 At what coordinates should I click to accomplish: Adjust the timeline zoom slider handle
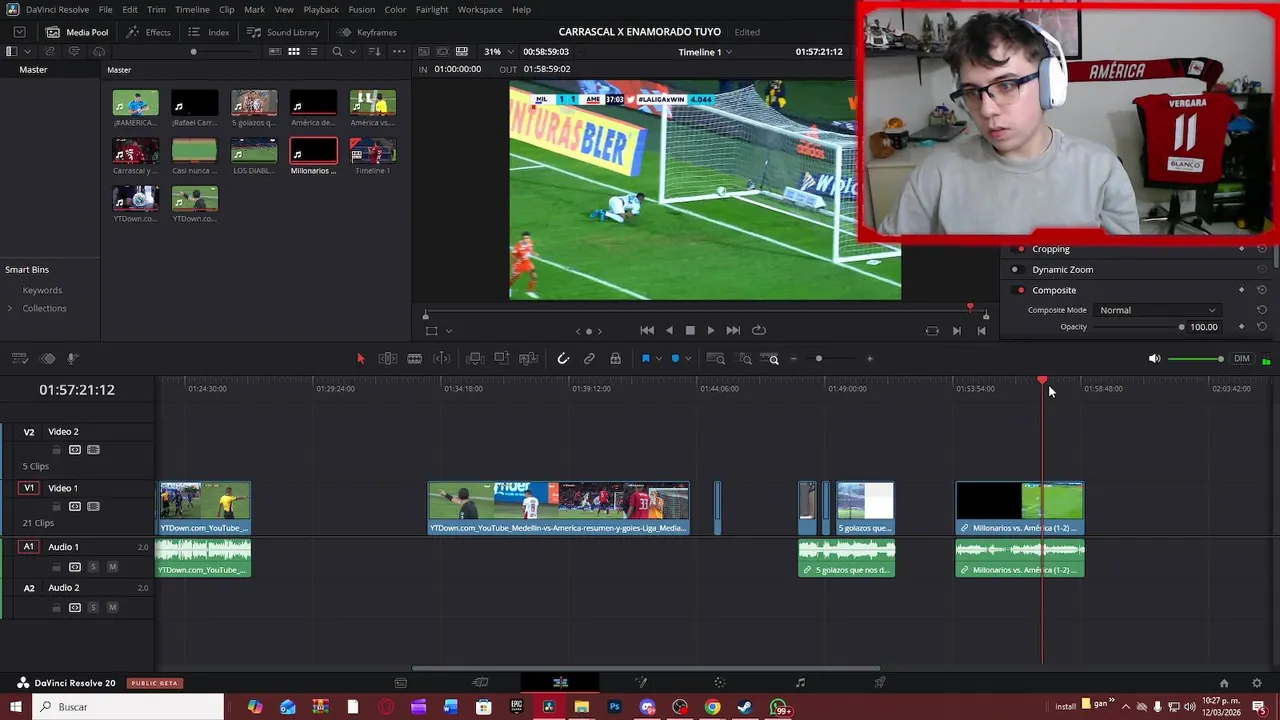pos(819,359)
